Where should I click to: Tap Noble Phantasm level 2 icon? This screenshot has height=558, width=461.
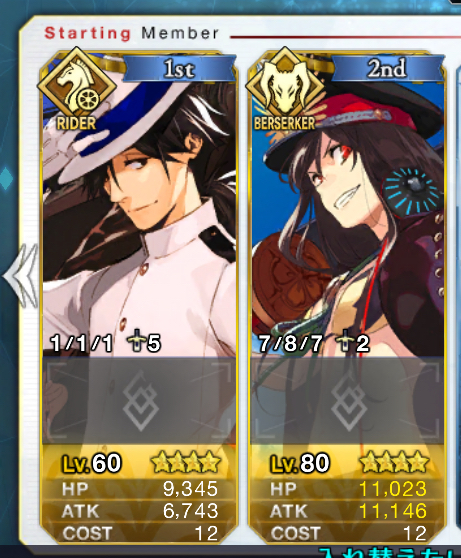(352, 343)
